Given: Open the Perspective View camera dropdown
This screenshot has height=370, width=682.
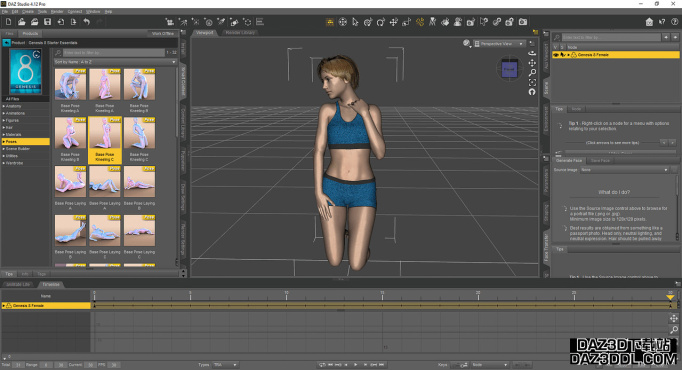Looking at the screenshot, I should click(x=499, y=43).
